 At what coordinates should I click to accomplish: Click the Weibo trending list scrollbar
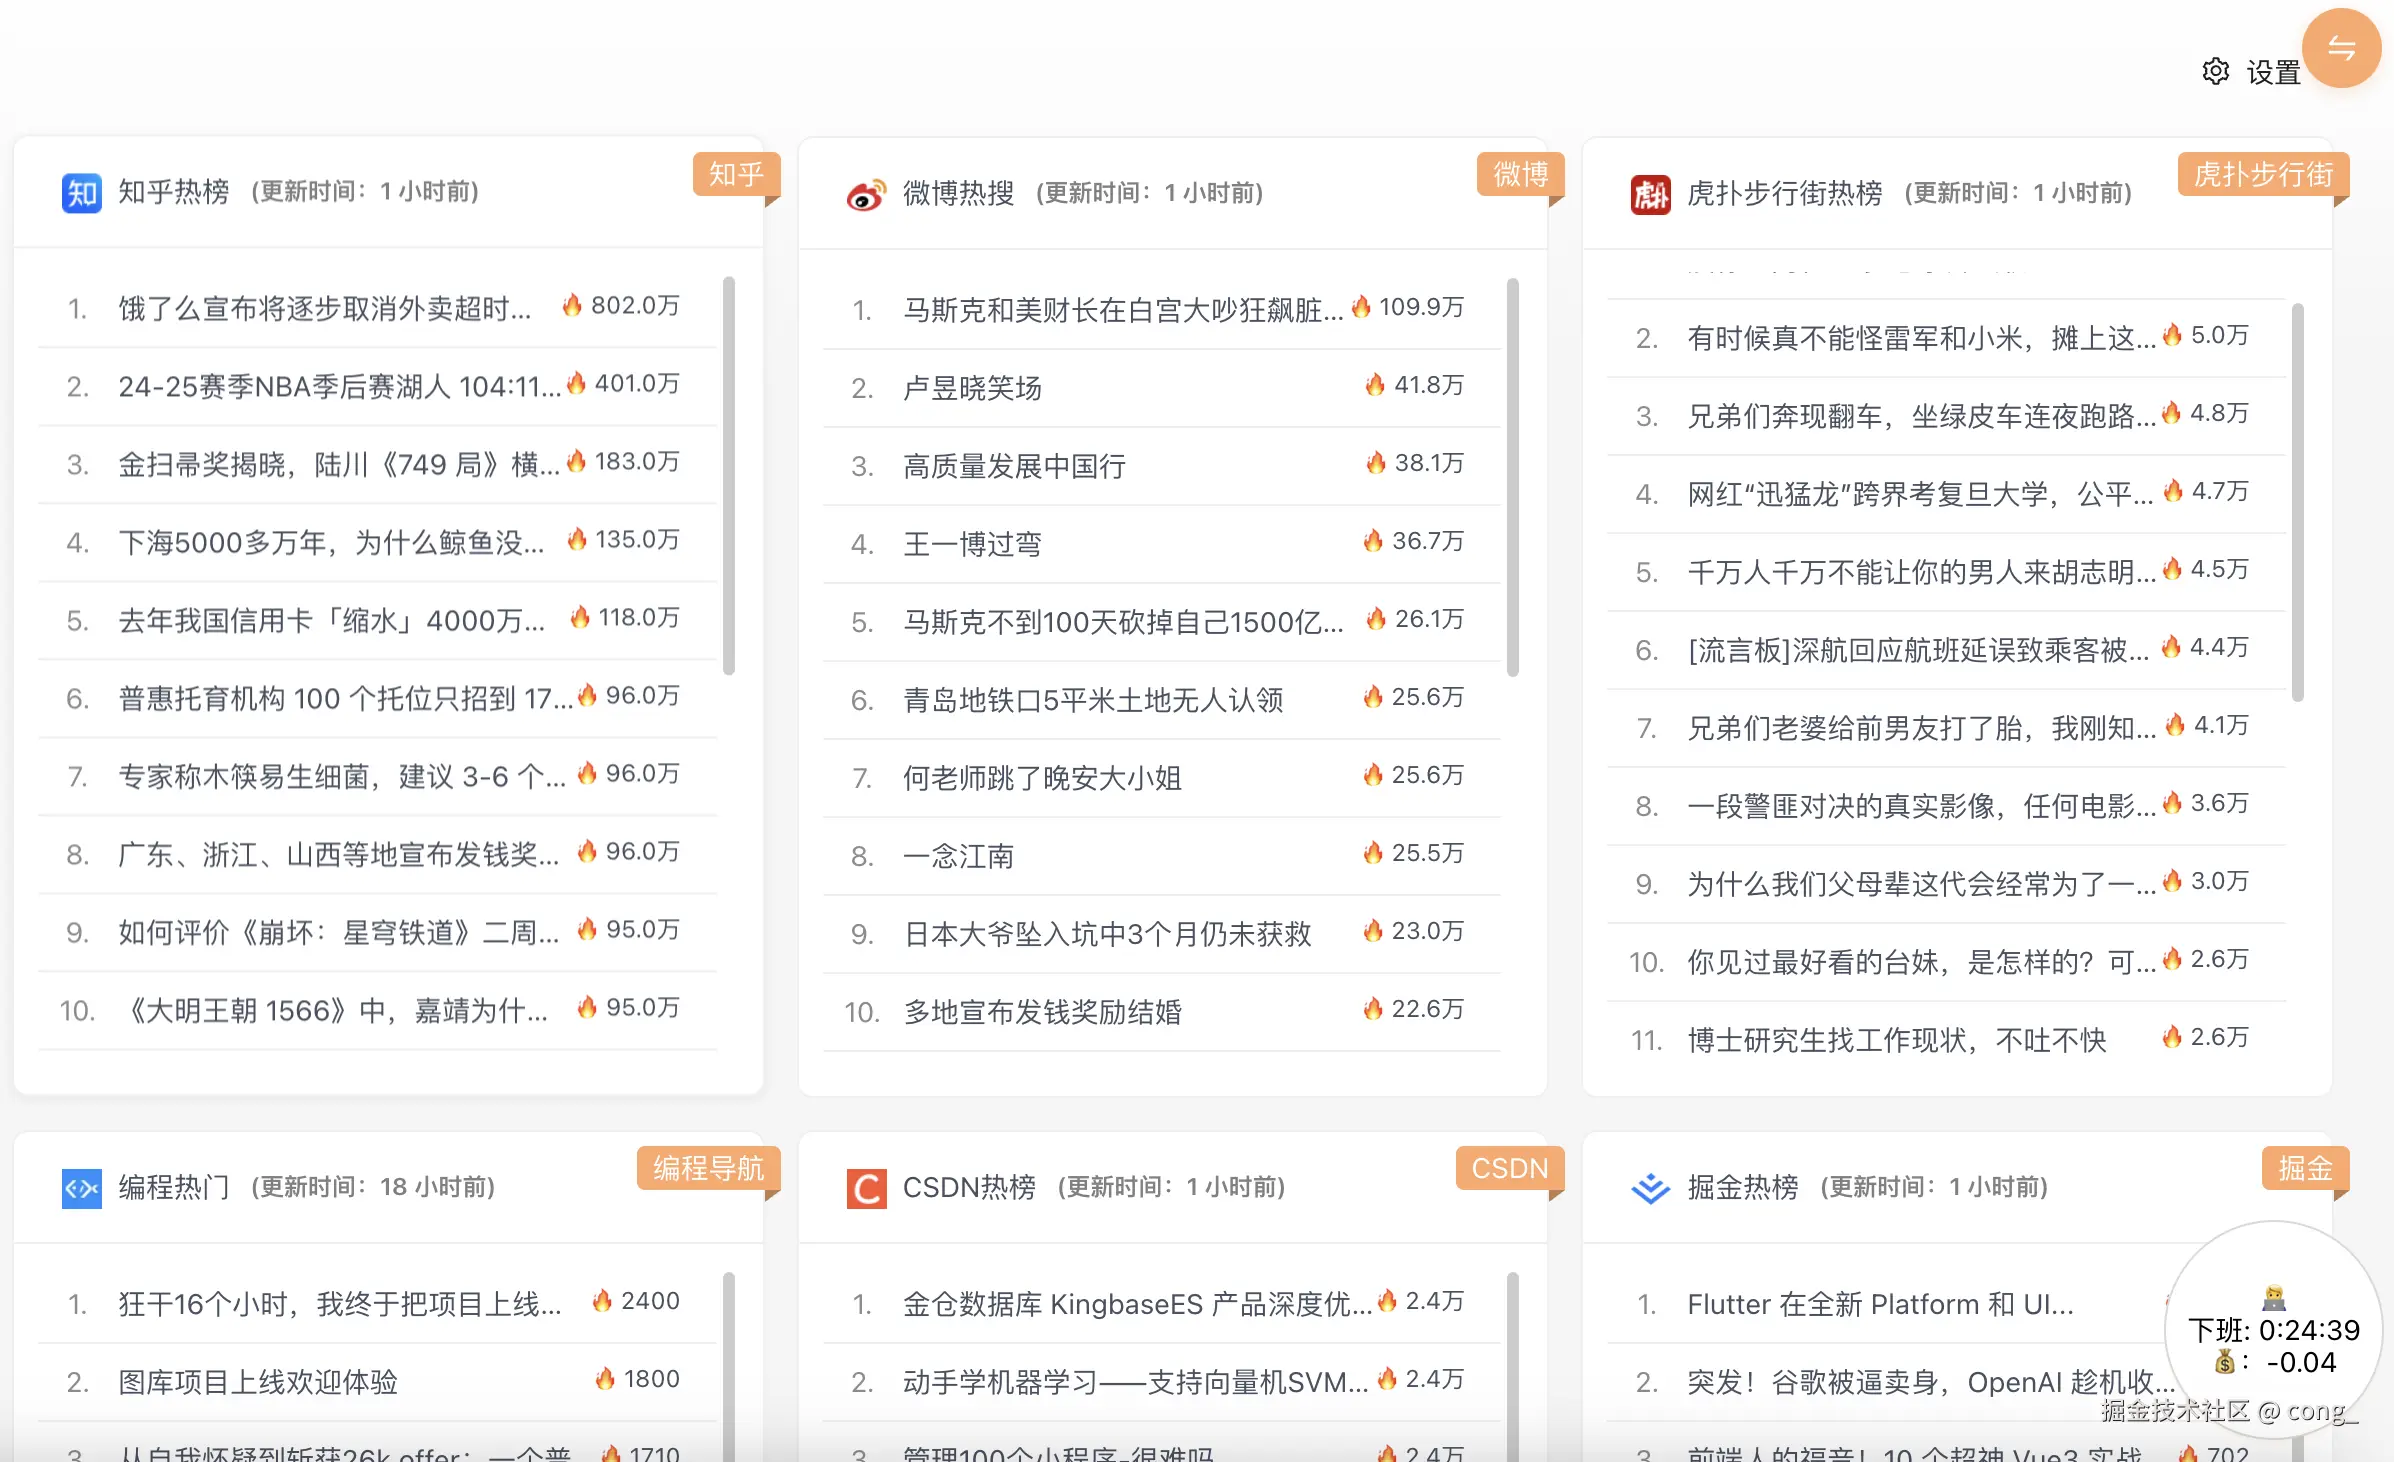pyautogui.click(x=1513, y=477)
